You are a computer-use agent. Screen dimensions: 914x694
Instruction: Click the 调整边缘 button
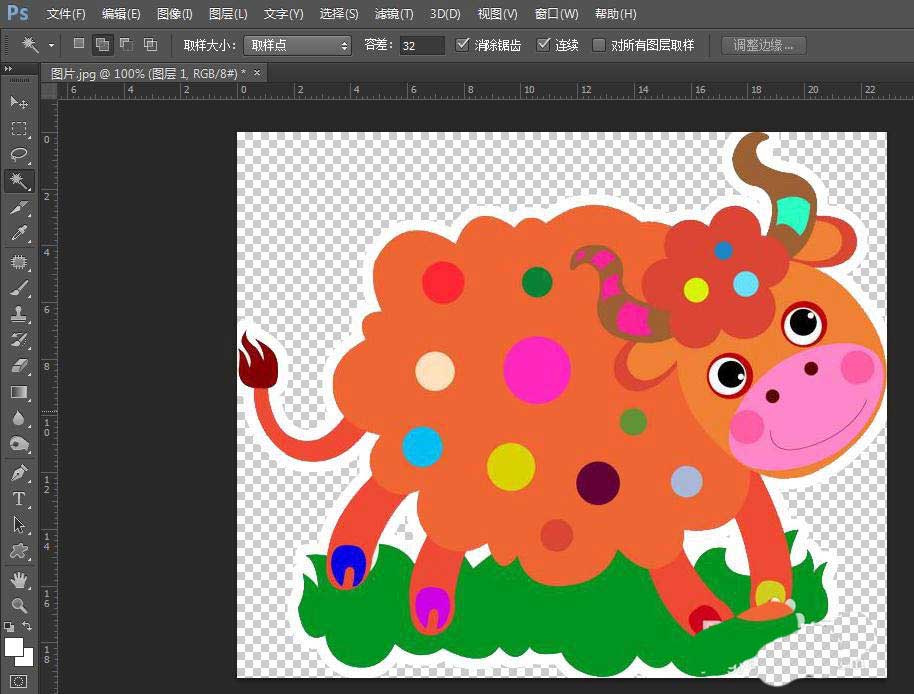[x=762, y=44]
